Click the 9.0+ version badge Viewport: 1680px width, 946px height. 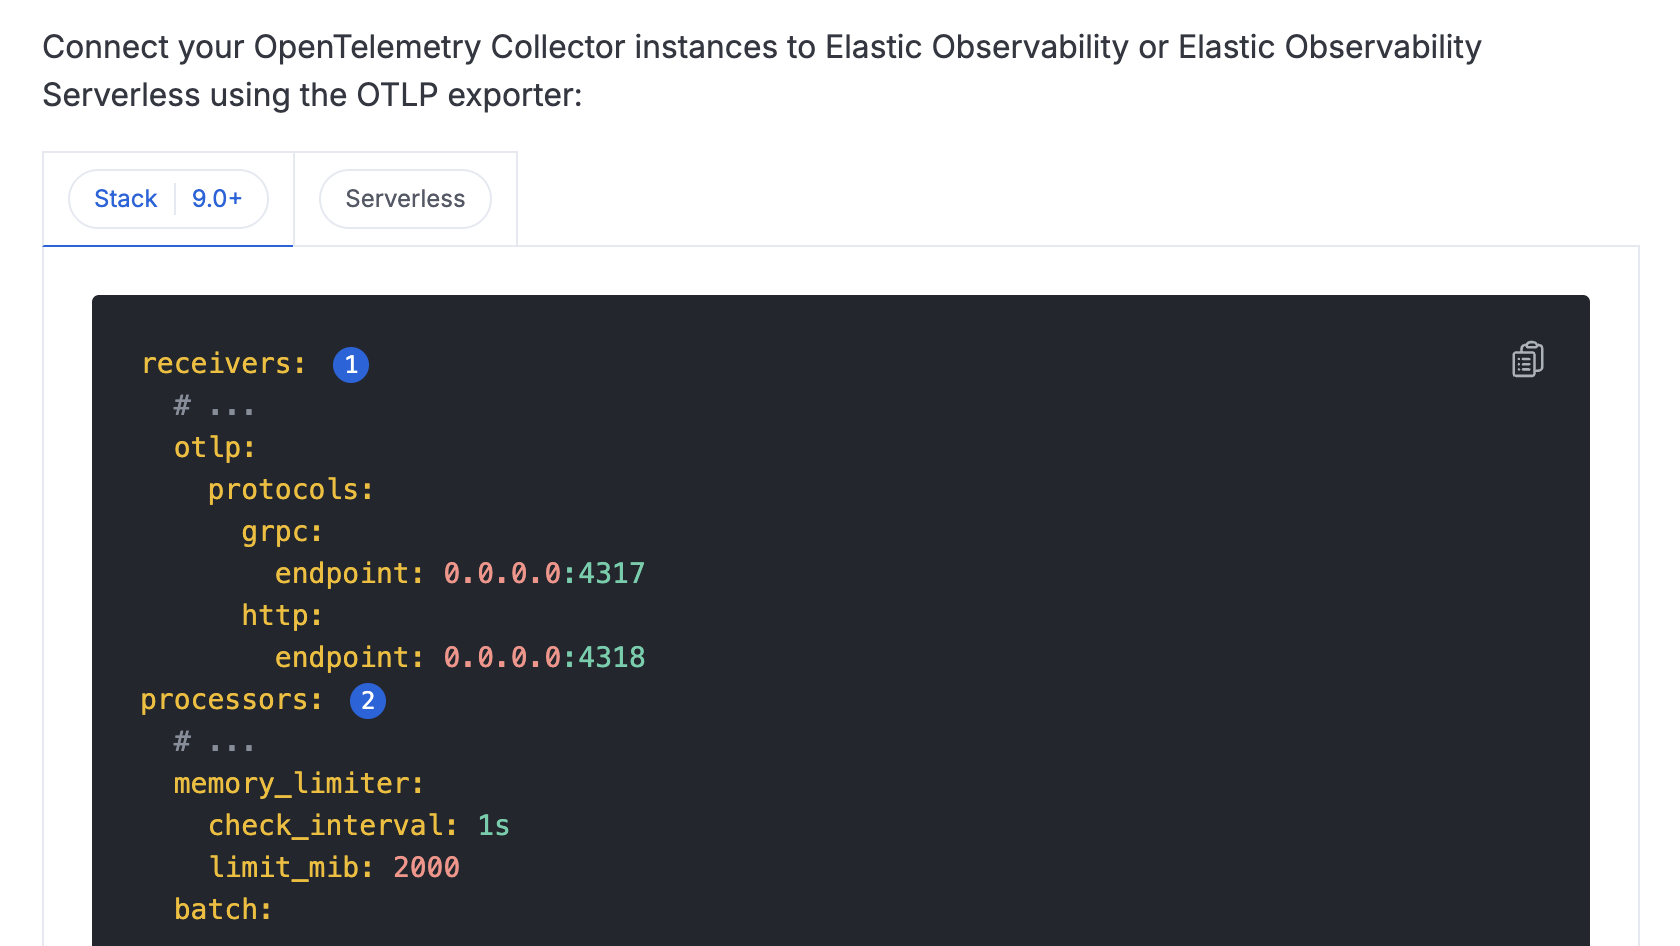[217, 199]
